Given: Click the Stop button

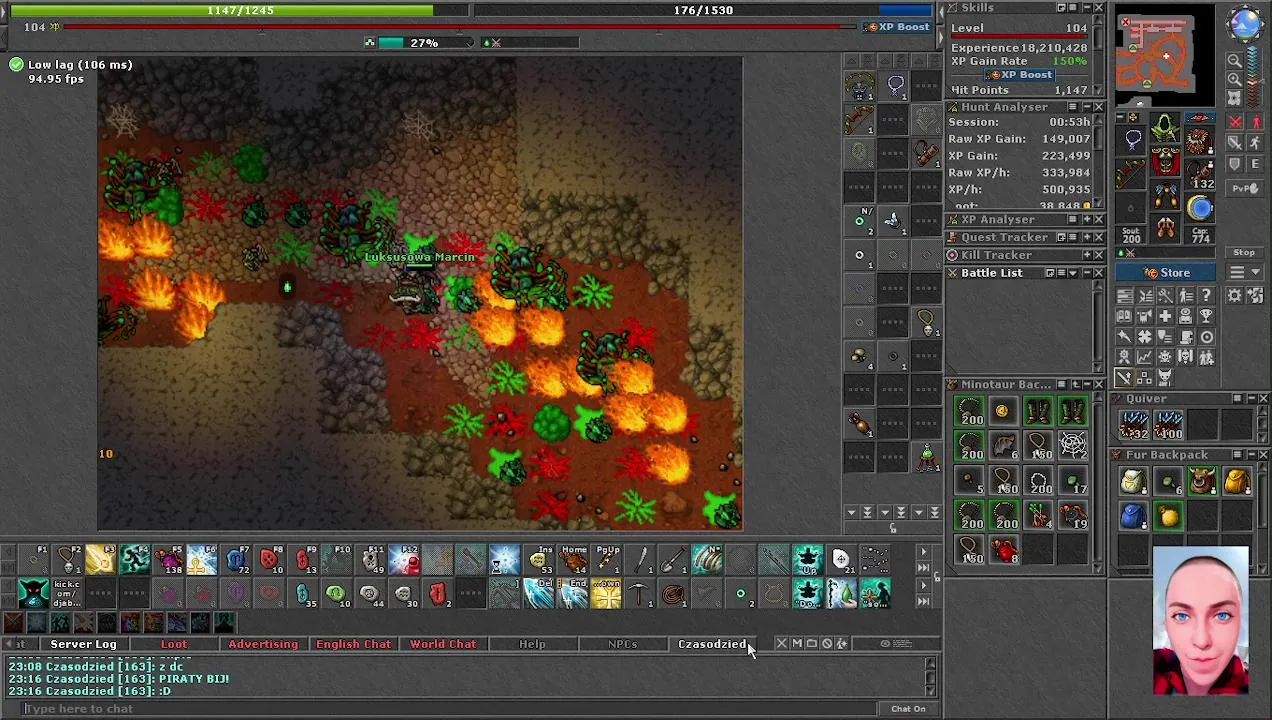Looking at the screenshot, I should tap(1244, 253).
